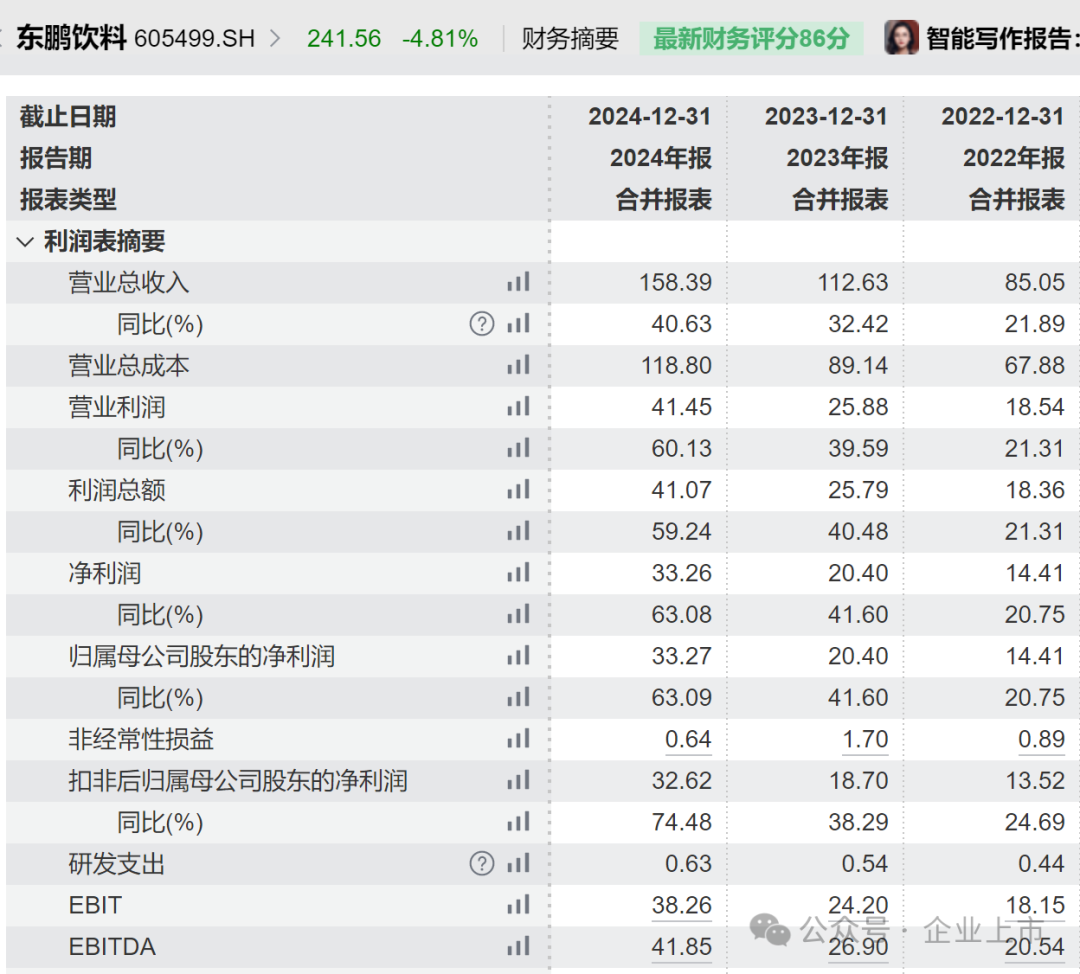
Task: Open chart icon for 同比 under 归属母公司股东的净利润
Action: 518,697
